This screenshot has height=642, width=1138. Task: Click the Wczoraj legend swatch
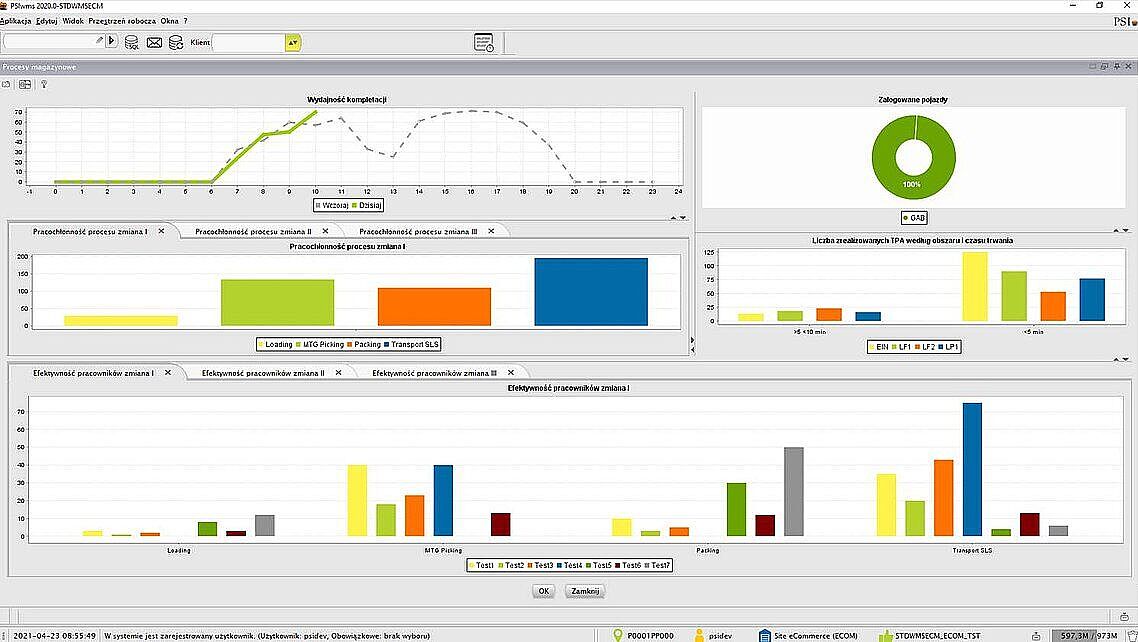point(318,205)
